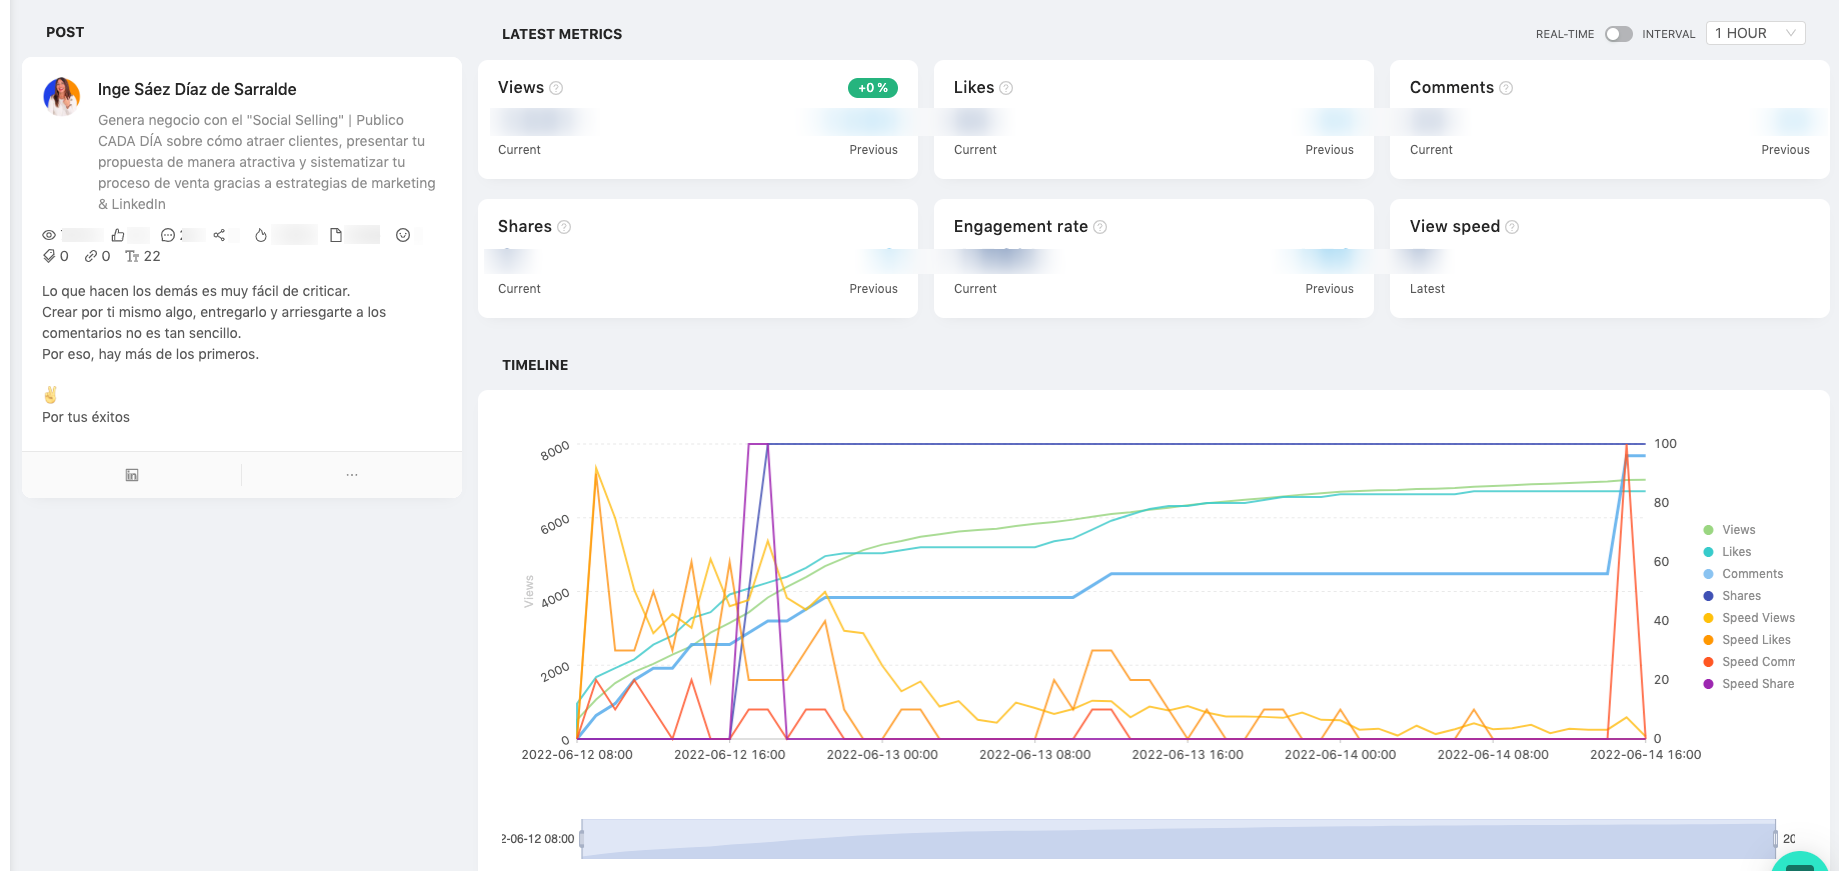
Task: Open the 1 HOUR interval dropdown
Action: pyautogui.click(x=1755, y=33)
